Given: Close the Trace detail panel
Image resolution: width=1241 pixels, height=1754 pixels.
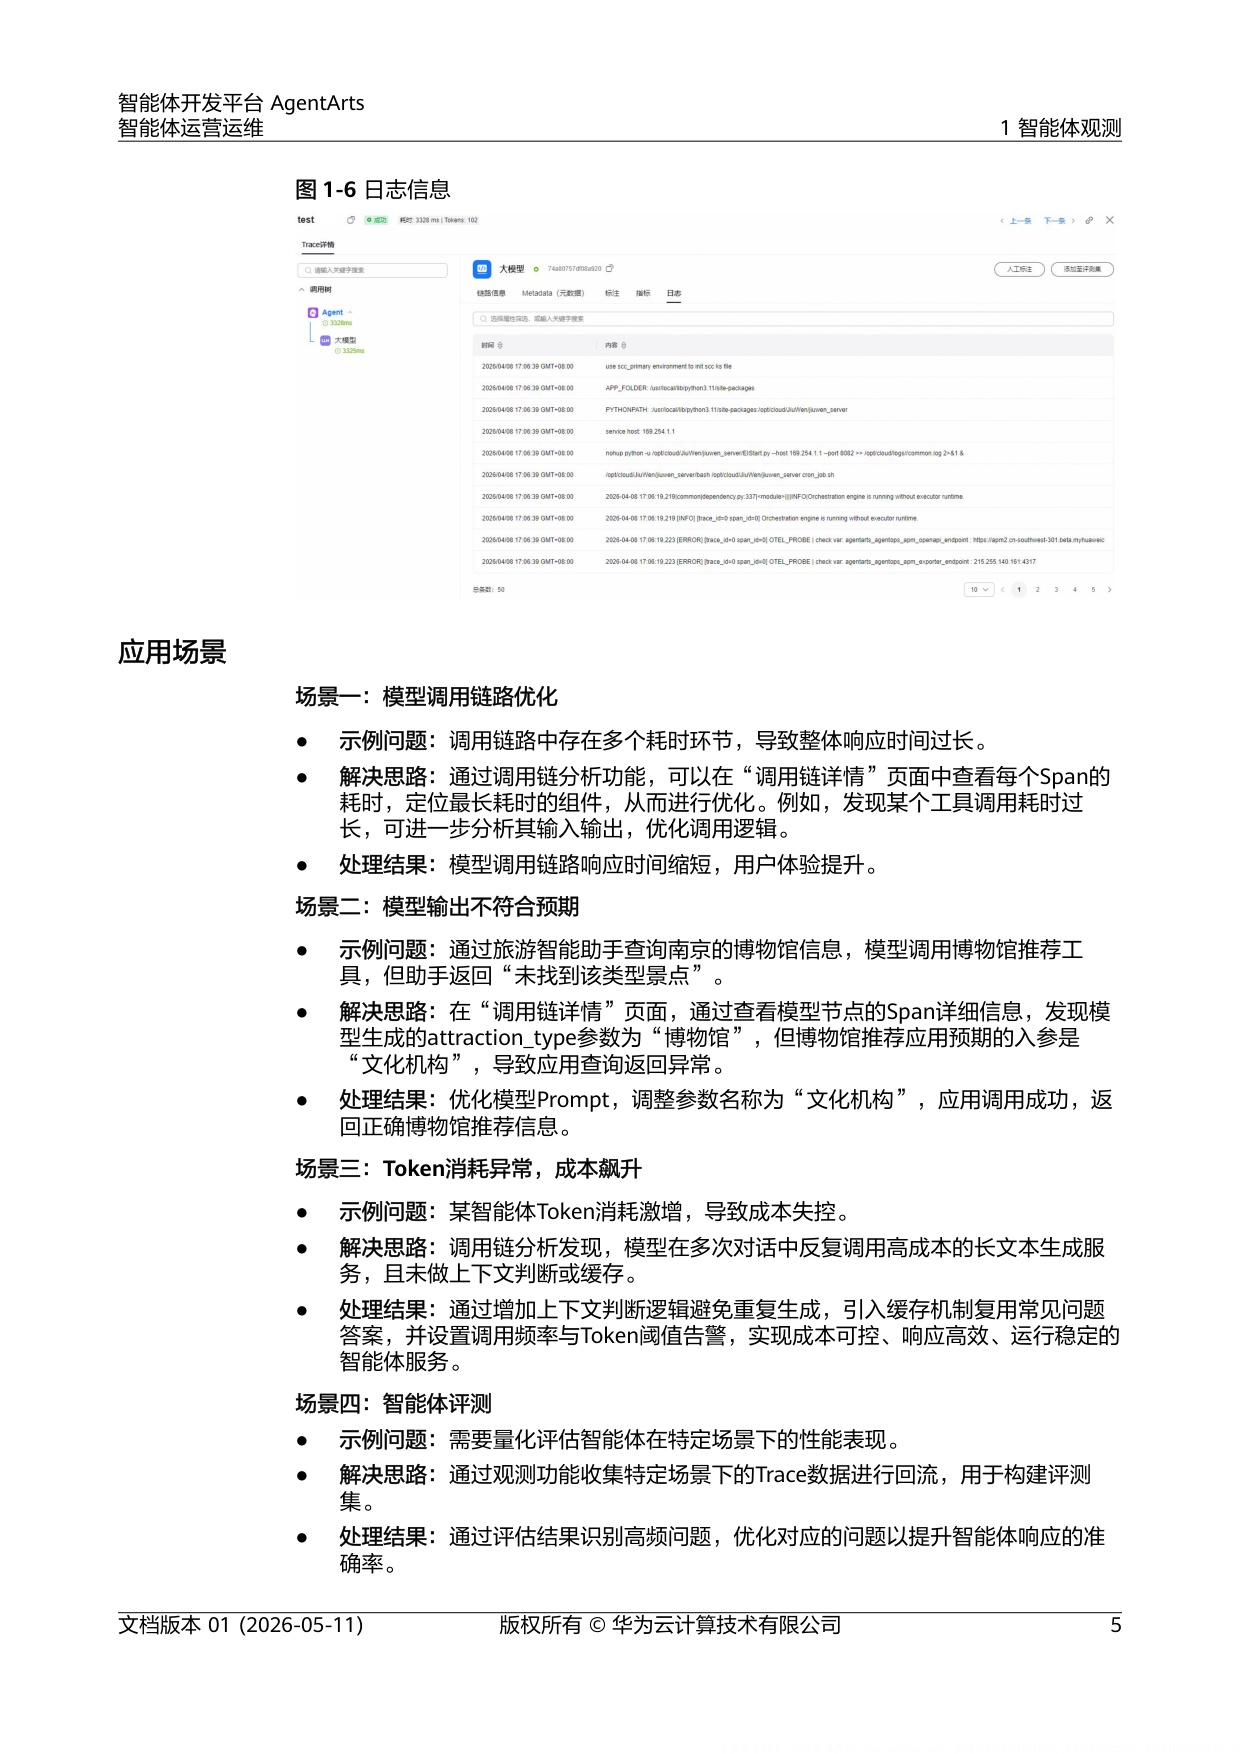Looking at the screenshot, I should click(x=1109, y=220).
